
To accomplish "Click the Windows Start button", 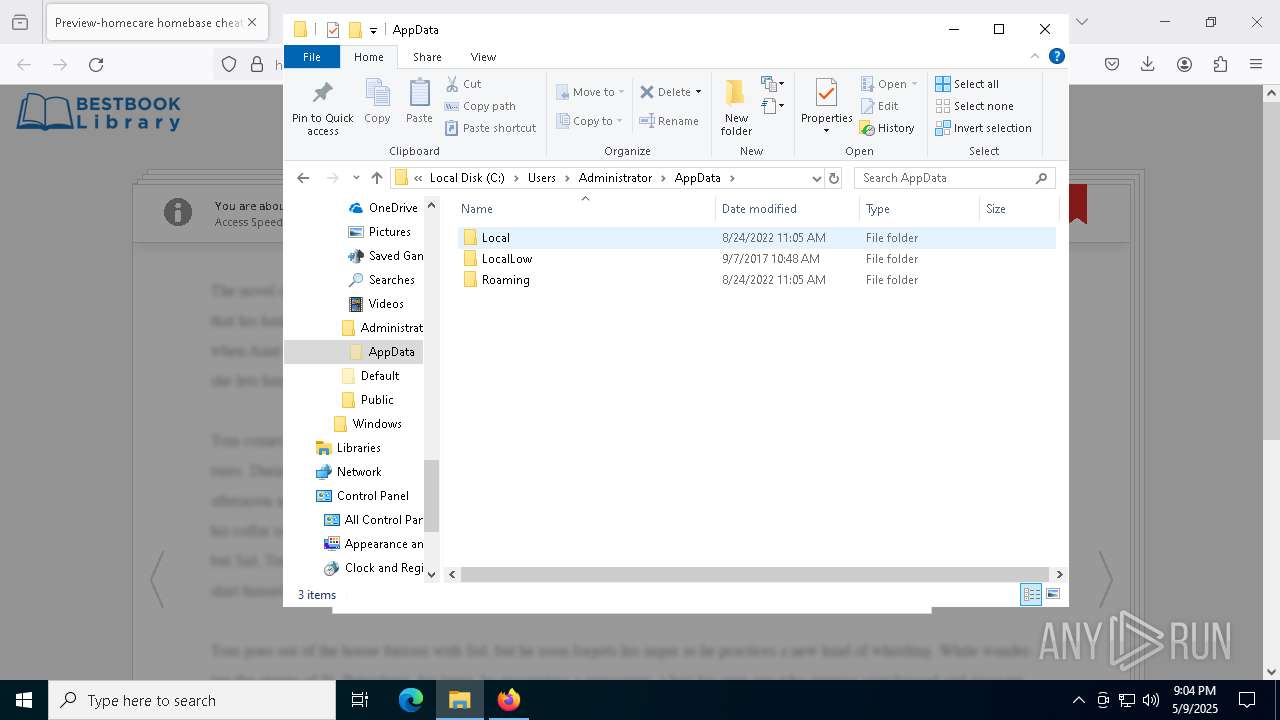I will [24, 700].
